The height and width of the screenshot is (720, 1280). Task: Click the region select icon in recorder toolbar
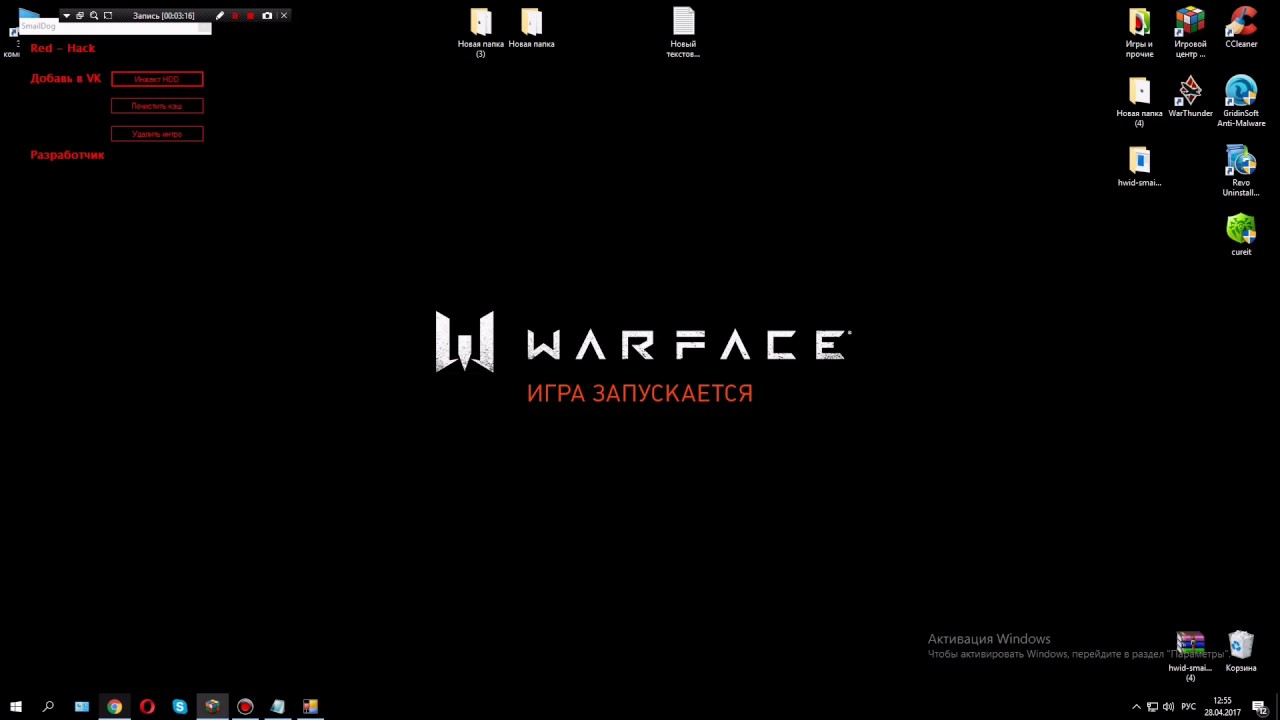[x=108, y=16]
